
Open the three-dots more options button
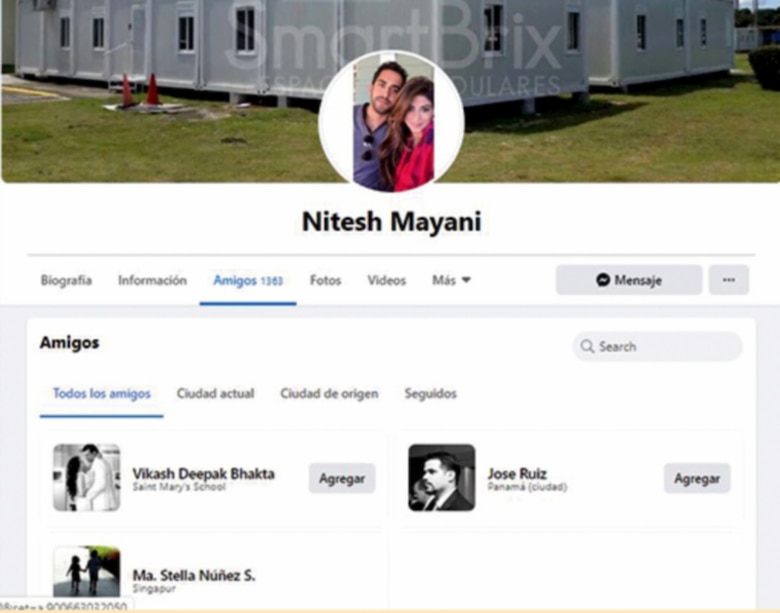pos(728,280)
